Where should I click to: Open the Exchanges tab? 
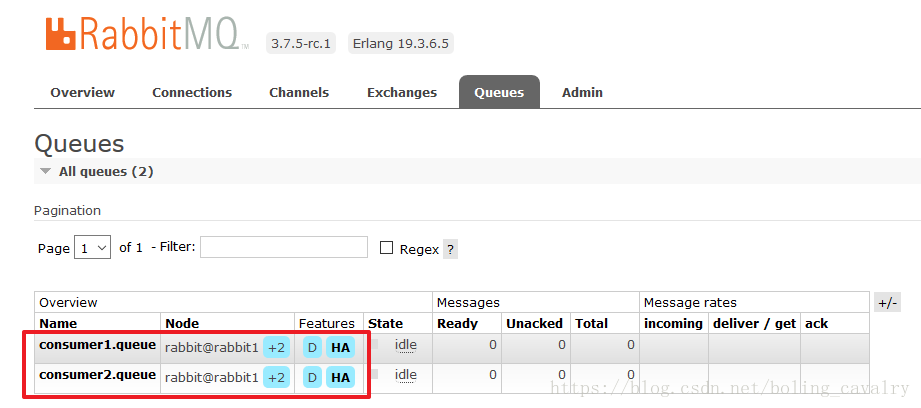[402, 93]
